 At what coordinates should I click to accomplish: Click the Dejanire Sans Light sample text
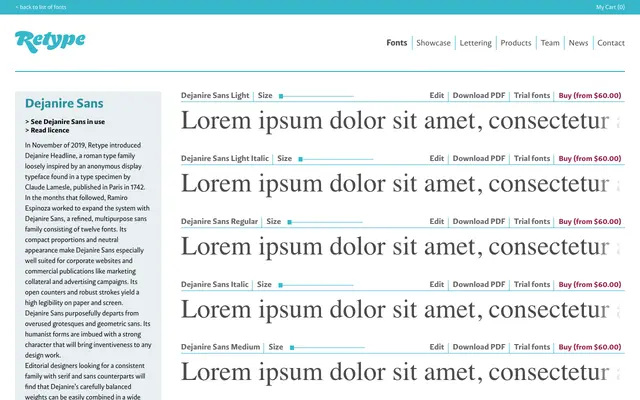pos(402,121)
